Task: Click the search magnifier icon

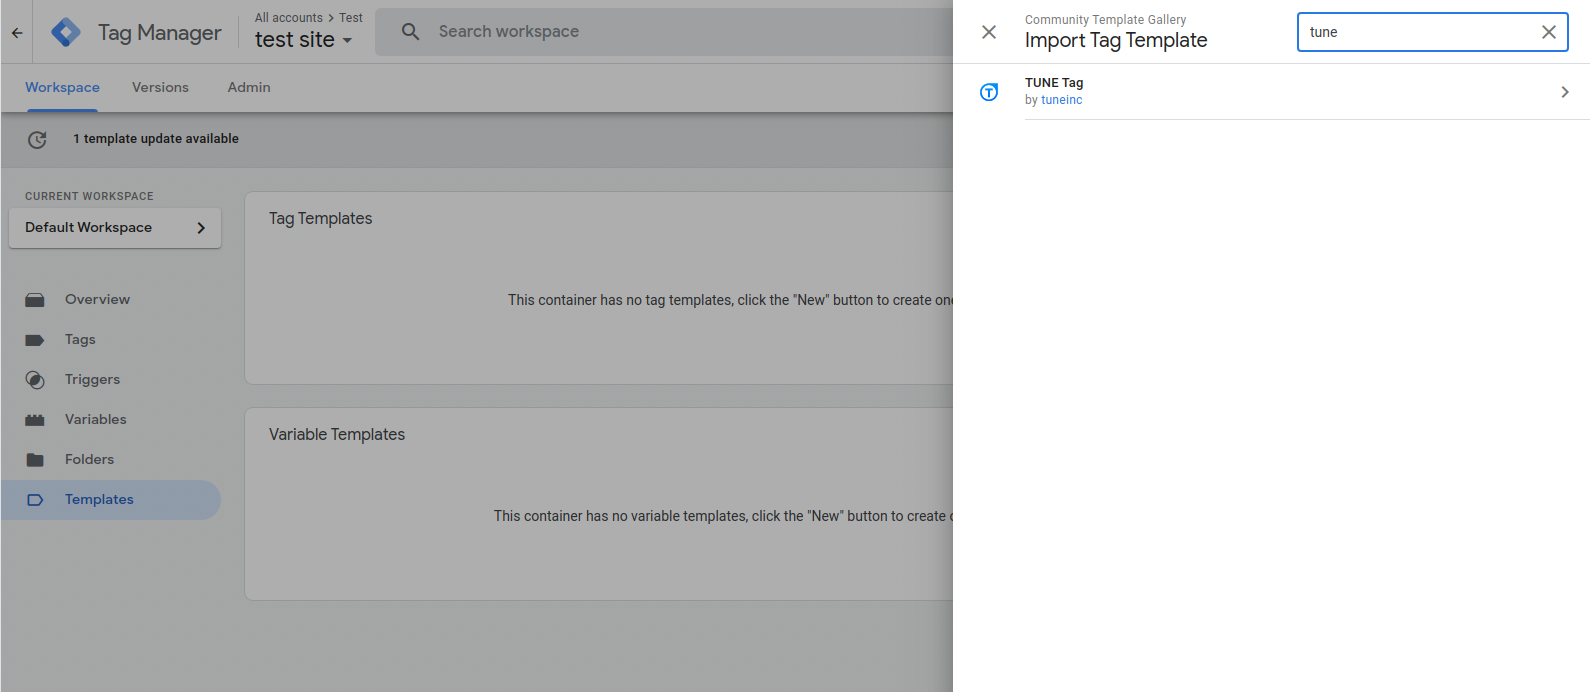Action: (410, 32)
